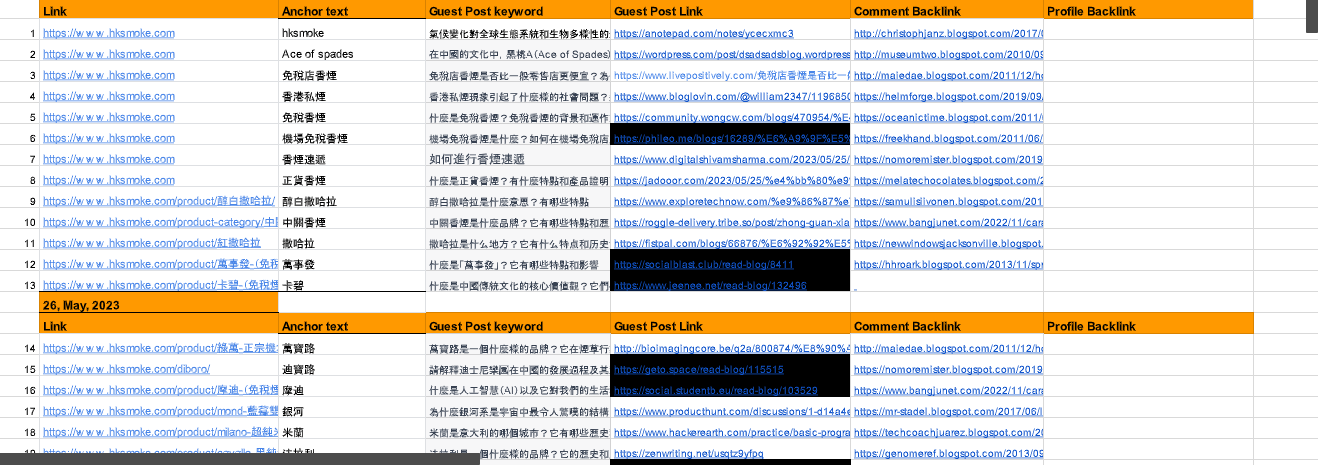
Task: Open the genomeref.blogspot.com comment backlink
Action: click(948, 453)
